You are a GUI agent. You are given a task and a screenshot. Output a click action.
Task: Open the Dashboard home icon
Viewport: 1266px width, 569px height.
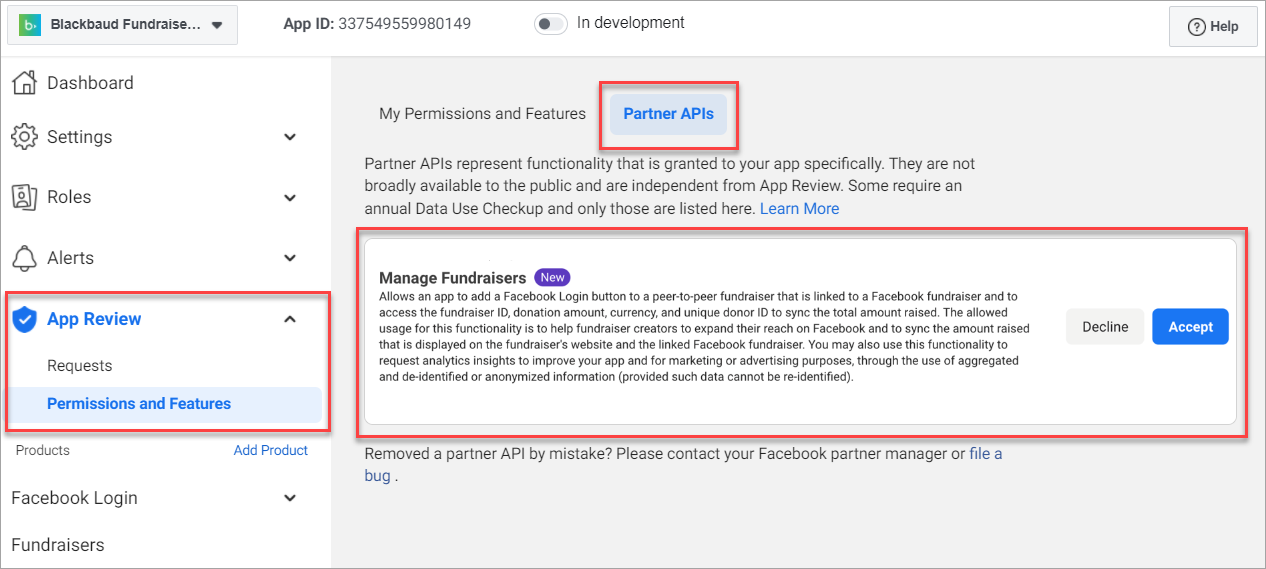tap(25, 83)
